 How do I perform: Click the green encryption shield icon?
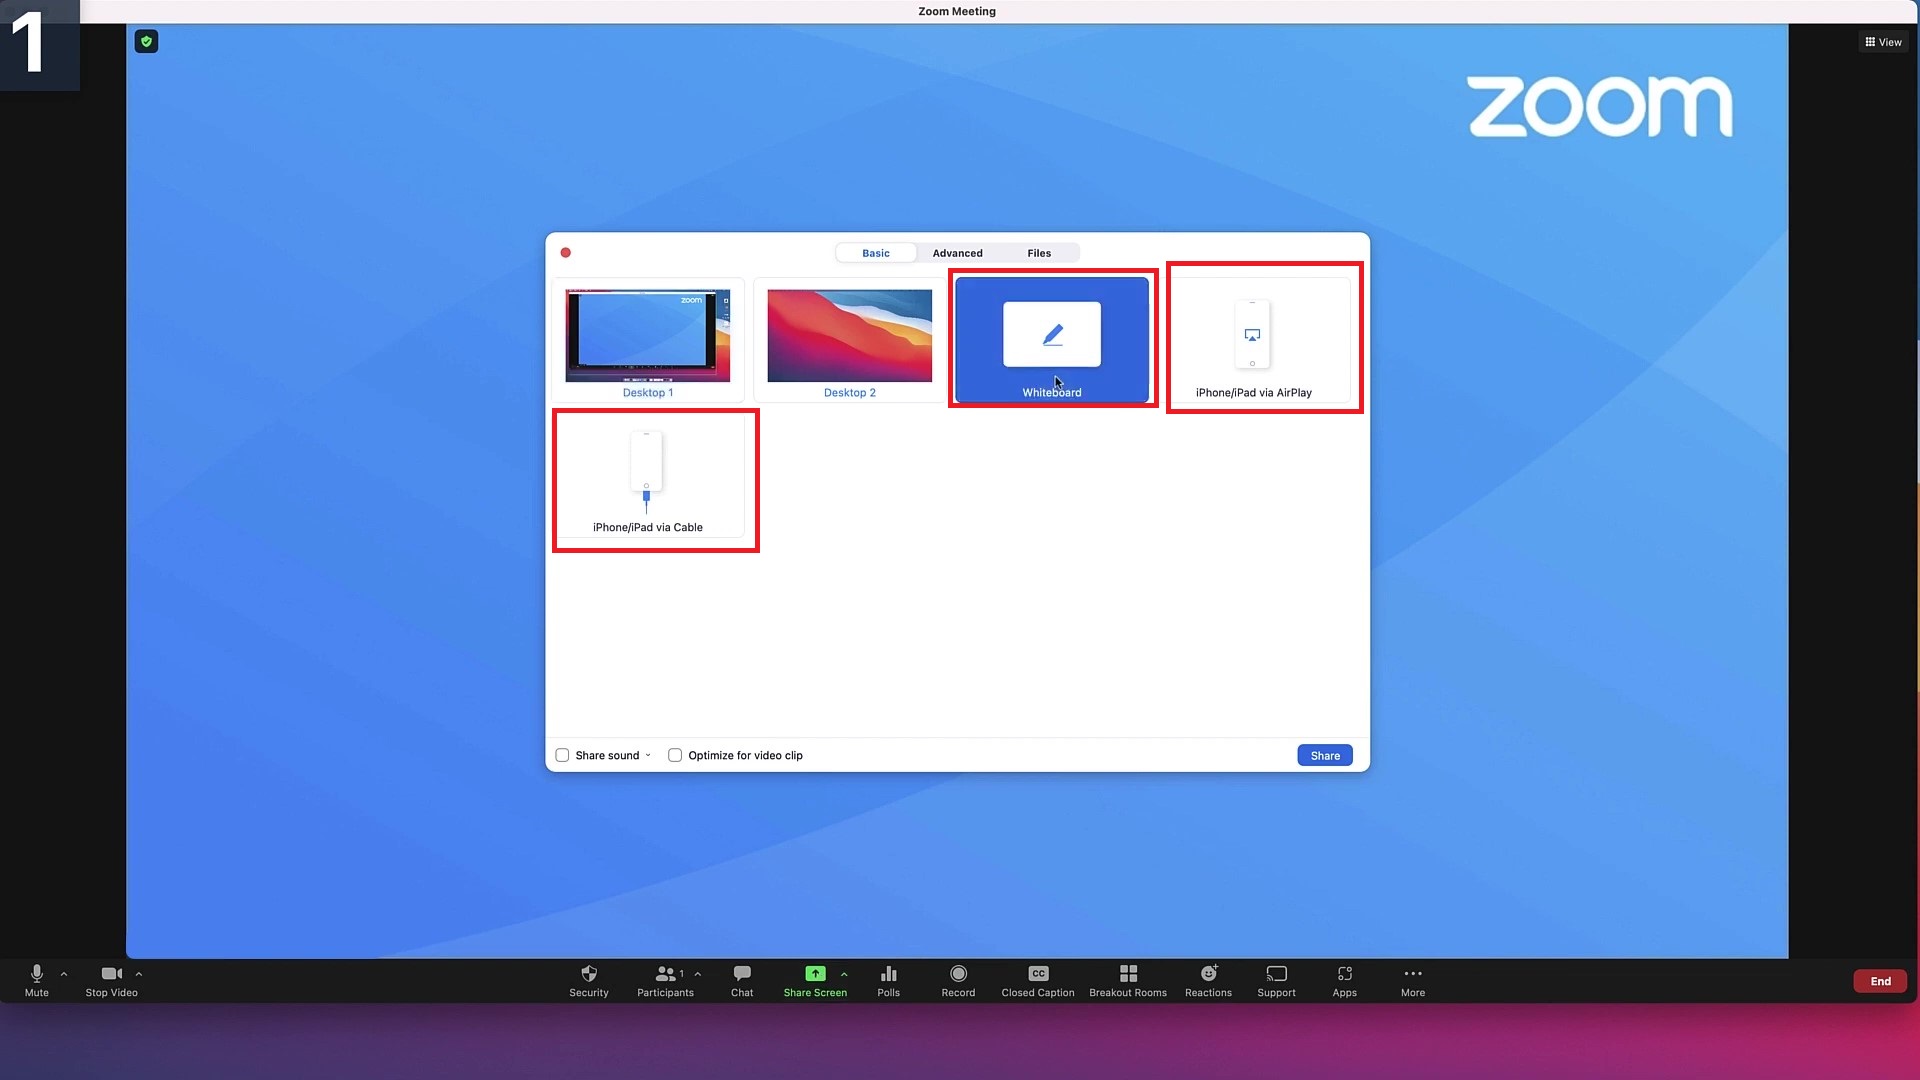click(146, 41)
